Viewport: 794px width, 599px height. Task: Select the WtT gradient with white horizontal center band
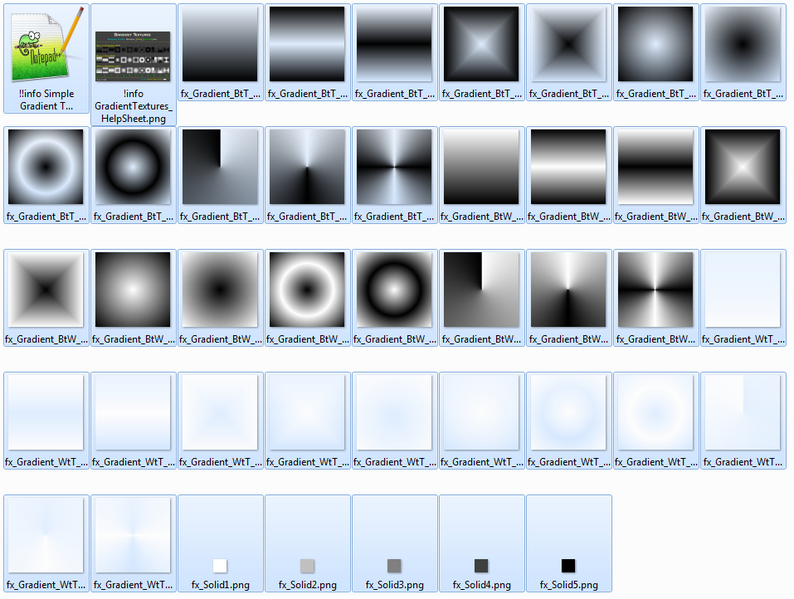[133, 420]
